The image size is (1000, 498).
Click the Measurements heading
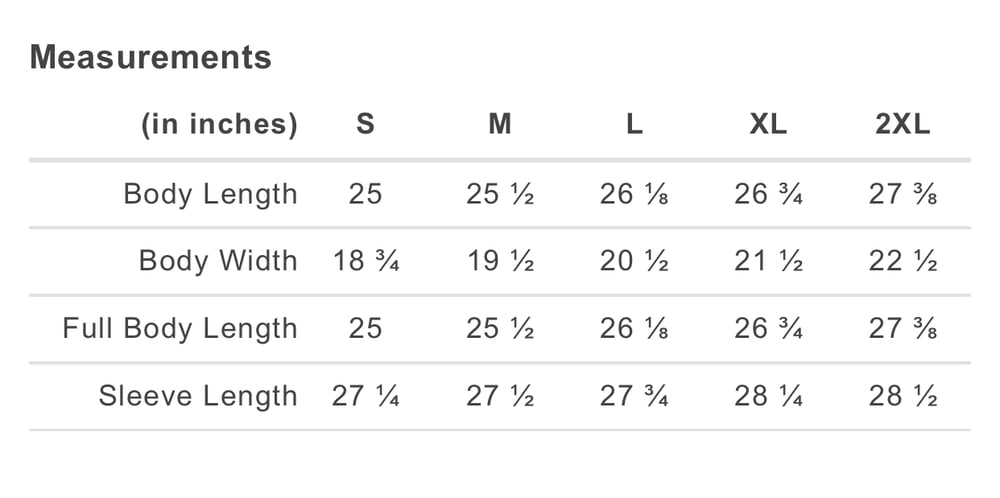[151, 58]
